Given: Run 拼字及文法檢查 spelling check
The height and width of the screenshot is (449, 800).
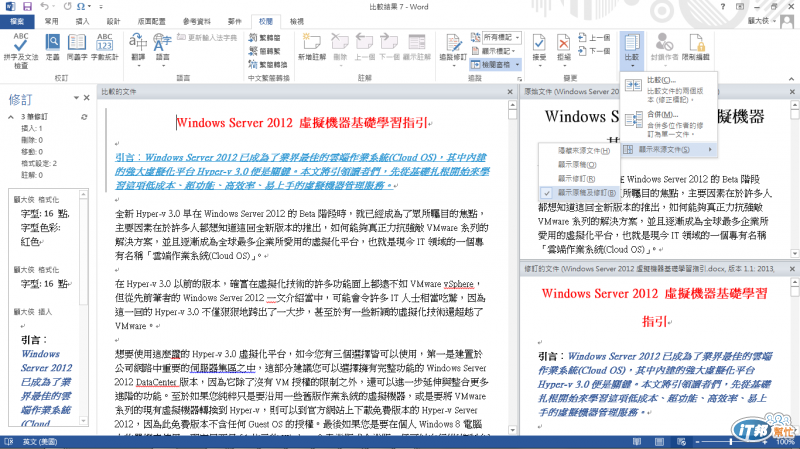Looking at the screenshot, I should pyautogui.click(x=21, y=51).
